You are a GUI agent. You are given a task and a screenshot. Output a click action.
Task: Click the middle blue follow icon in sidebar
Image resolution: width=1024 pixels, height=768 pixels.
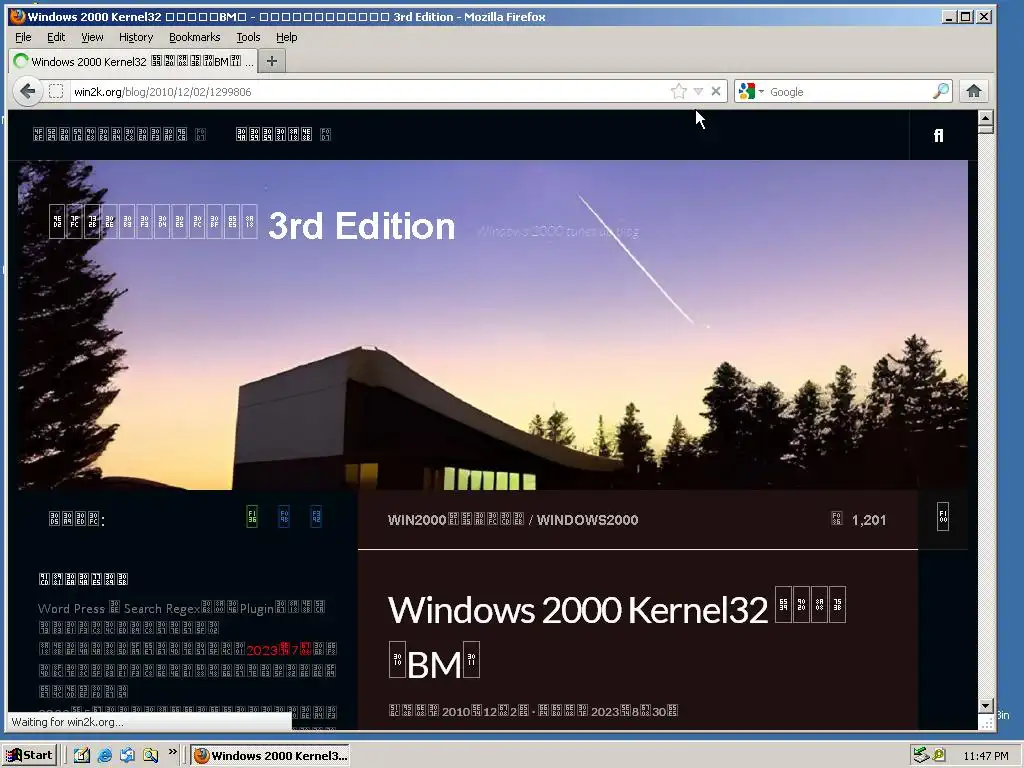(284, 517)
